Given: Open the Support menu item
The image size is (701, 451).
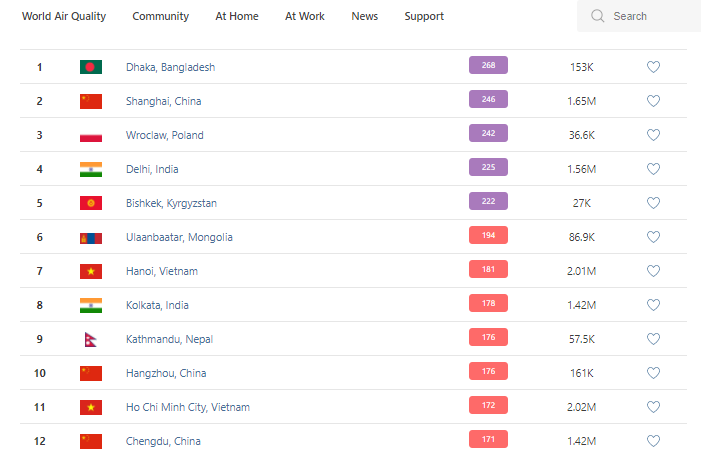Looking at the screenshot, I should click(x=424, y=16).
